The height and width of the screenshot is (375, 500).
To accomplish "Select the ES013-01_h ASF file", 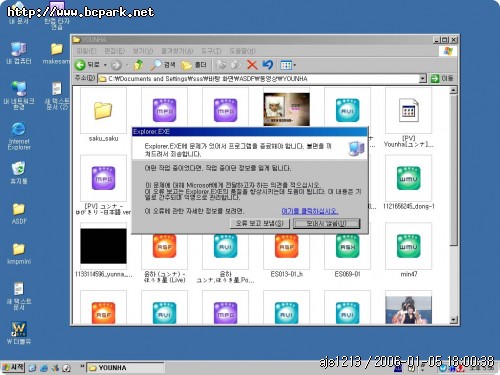I will [286, 246].
